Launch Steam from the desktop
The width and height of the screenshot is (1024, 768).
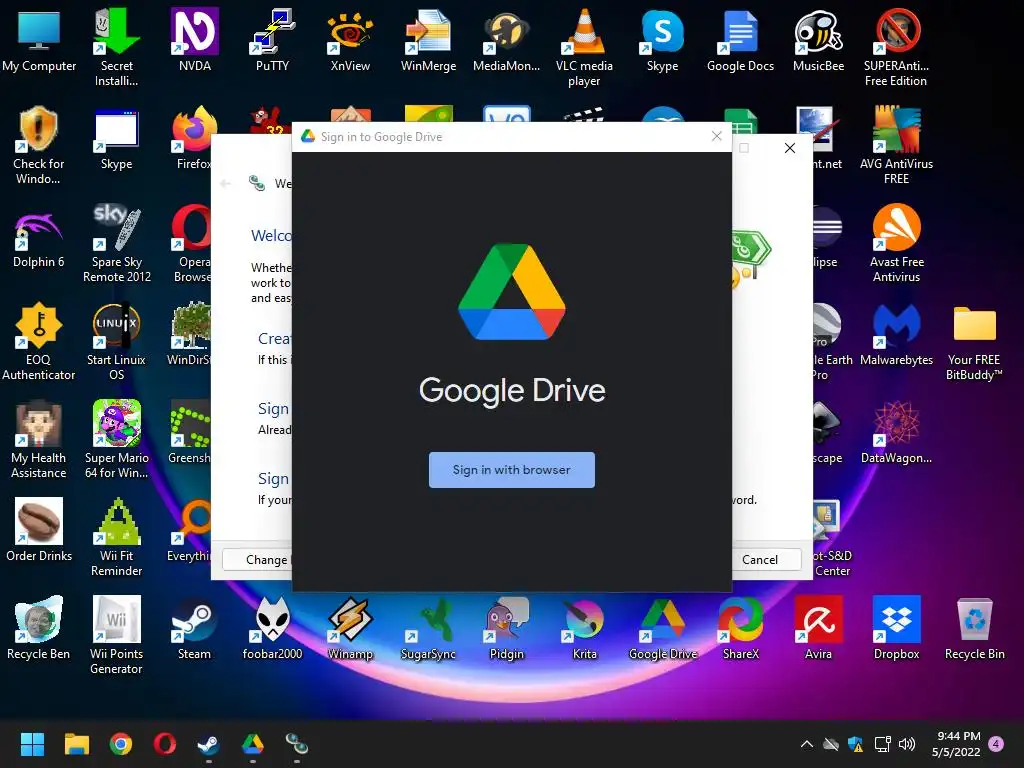(195, 628)
